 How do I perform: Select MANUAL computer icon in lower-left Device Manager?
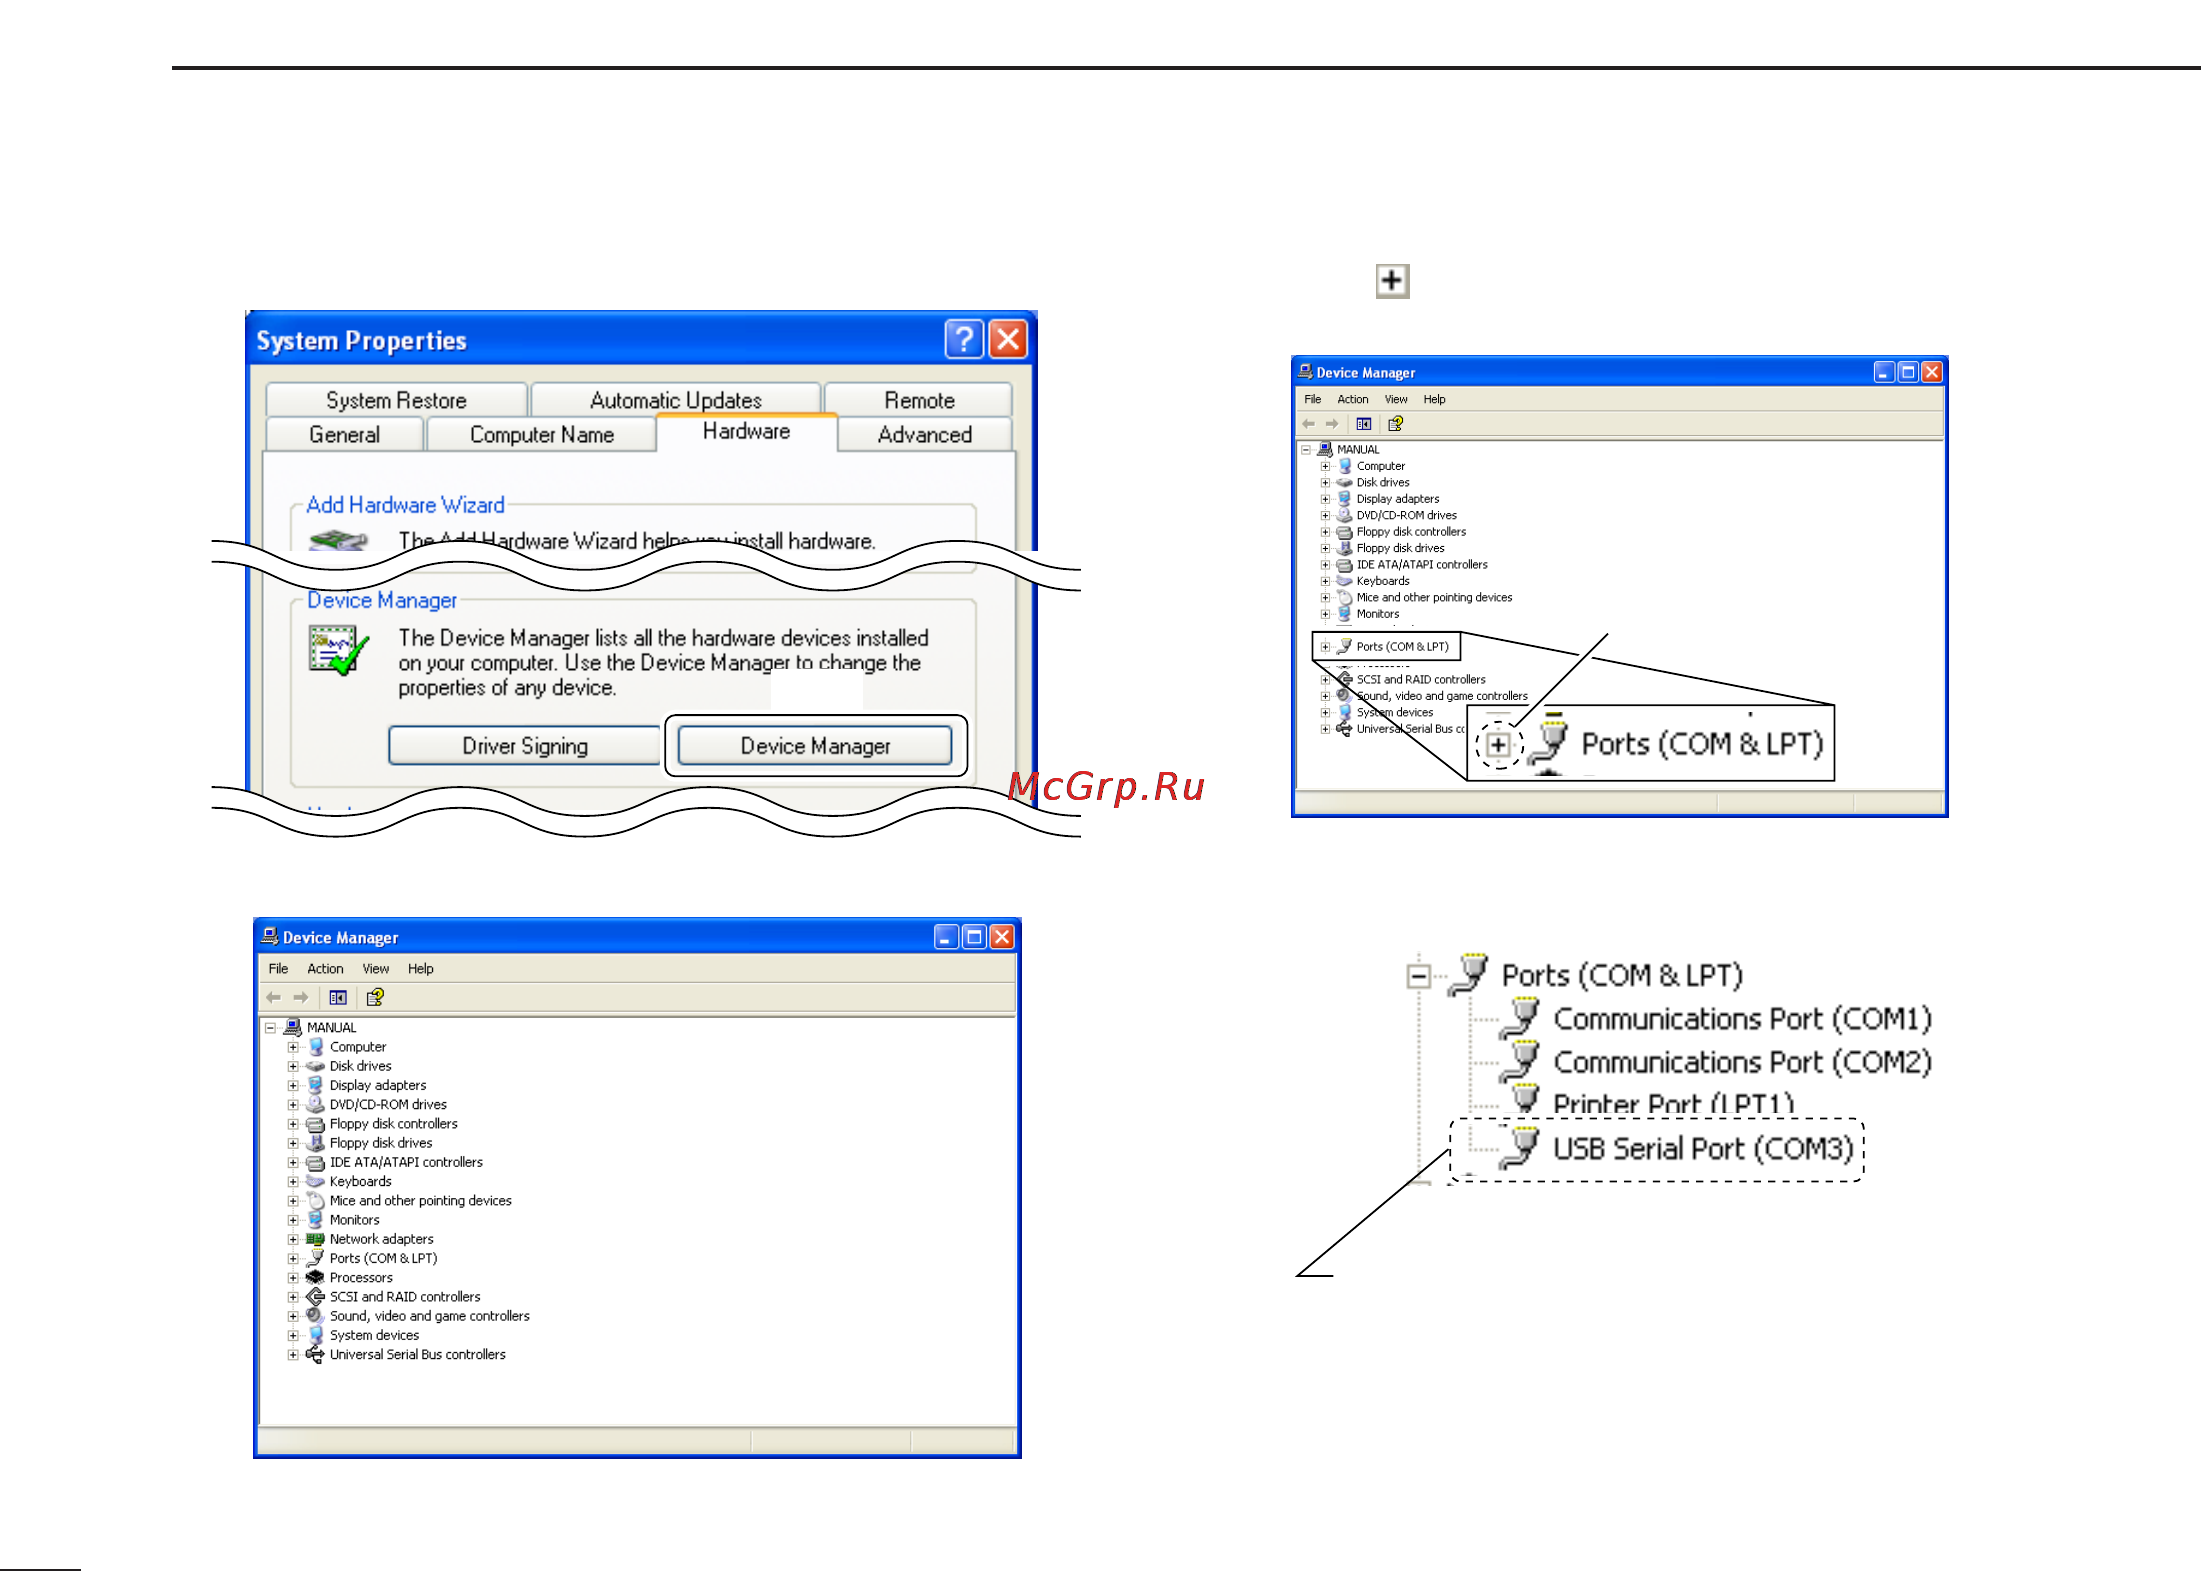293,1027
